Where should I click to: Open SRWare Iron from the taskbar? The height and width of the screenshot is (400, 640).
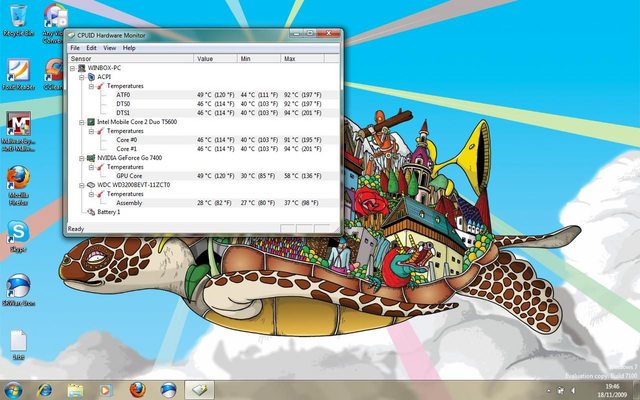click(x=168, y=390)
